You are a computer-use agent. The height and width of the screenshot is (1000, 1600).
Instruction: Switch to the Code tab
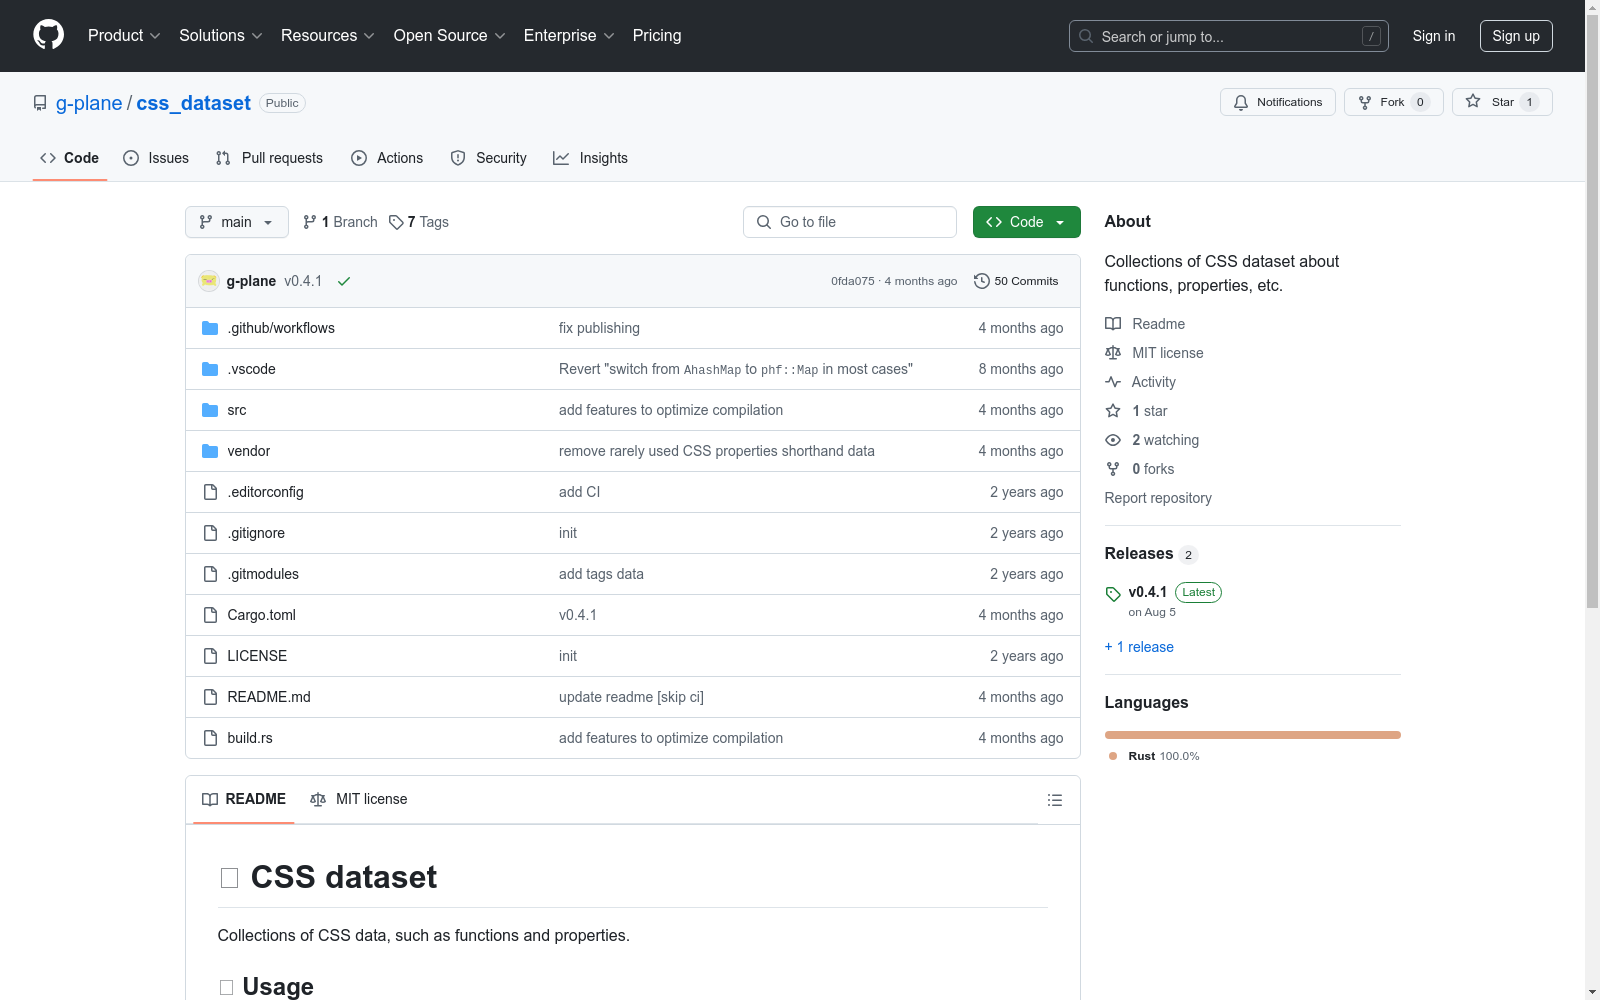pos(70,158)
